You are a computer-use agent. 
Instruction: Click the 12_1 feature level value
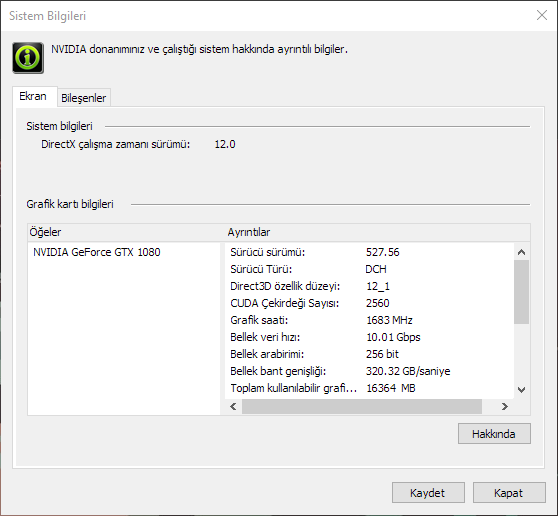[x=378, y=286]
